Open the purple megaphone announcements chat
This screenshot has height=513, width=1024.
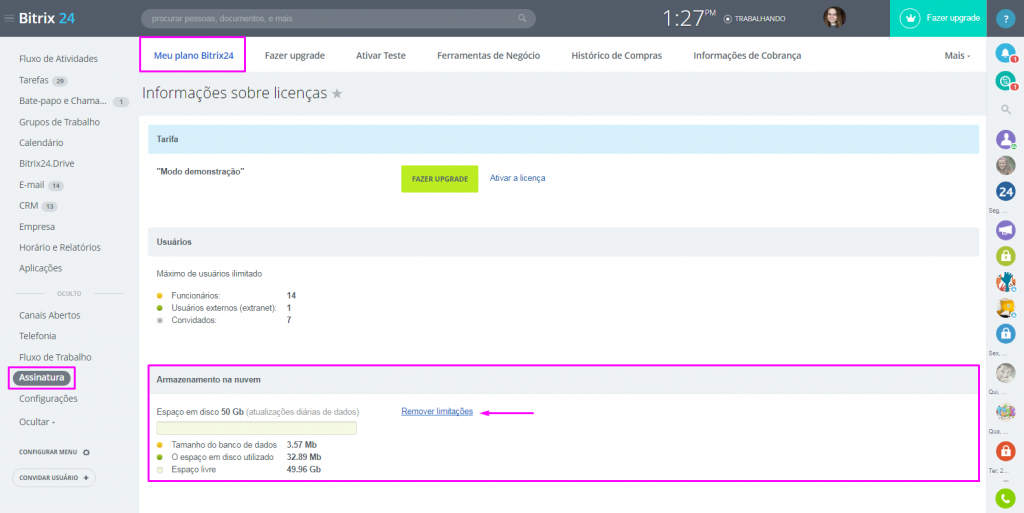1006,230
